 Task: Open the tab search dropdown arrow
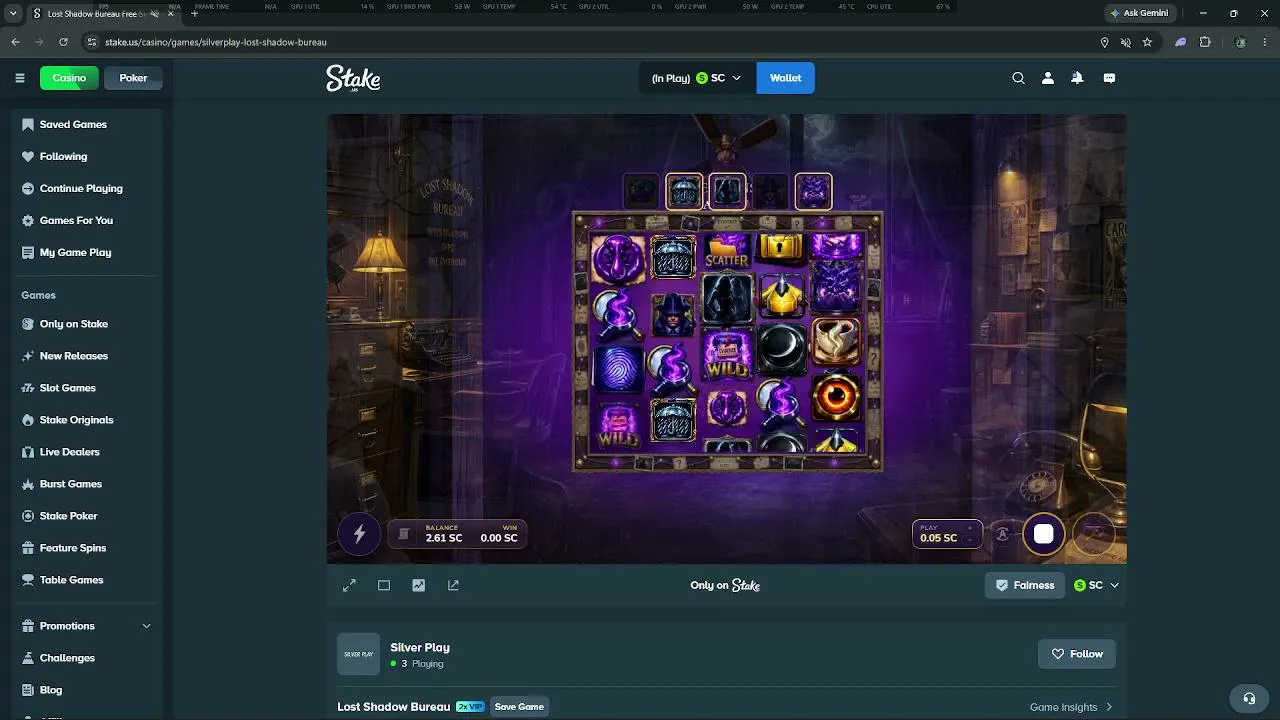(14, 14)
